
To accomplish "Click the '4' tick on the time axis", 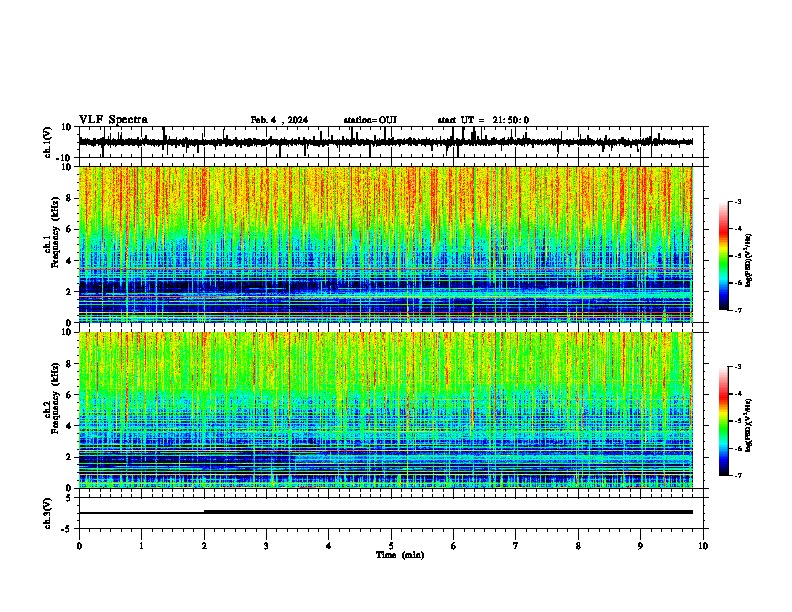I will tap(329, 546).
